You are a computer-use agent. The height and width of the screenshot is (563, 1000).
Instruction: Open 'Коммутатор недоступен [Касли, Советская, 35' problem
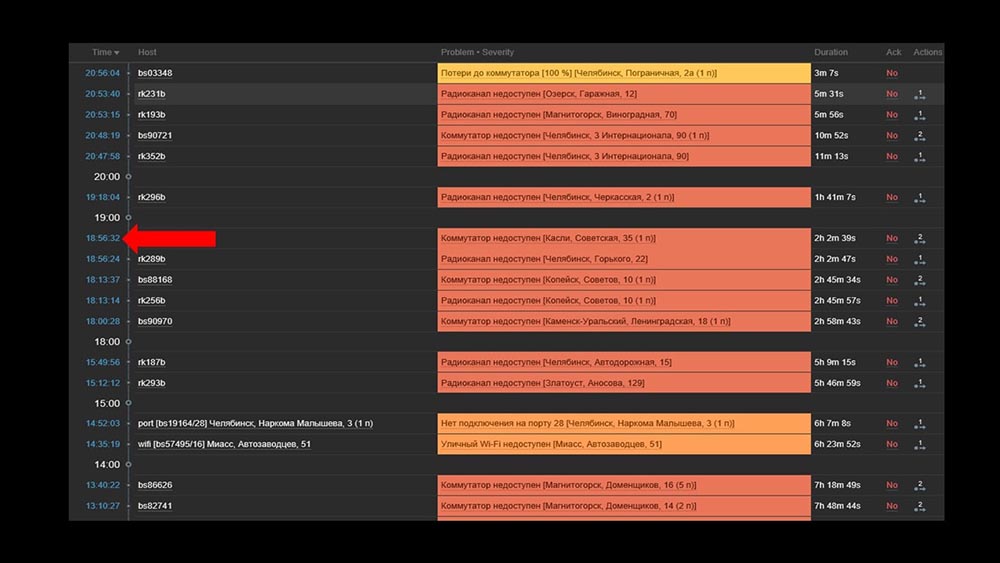click(548, 238)
